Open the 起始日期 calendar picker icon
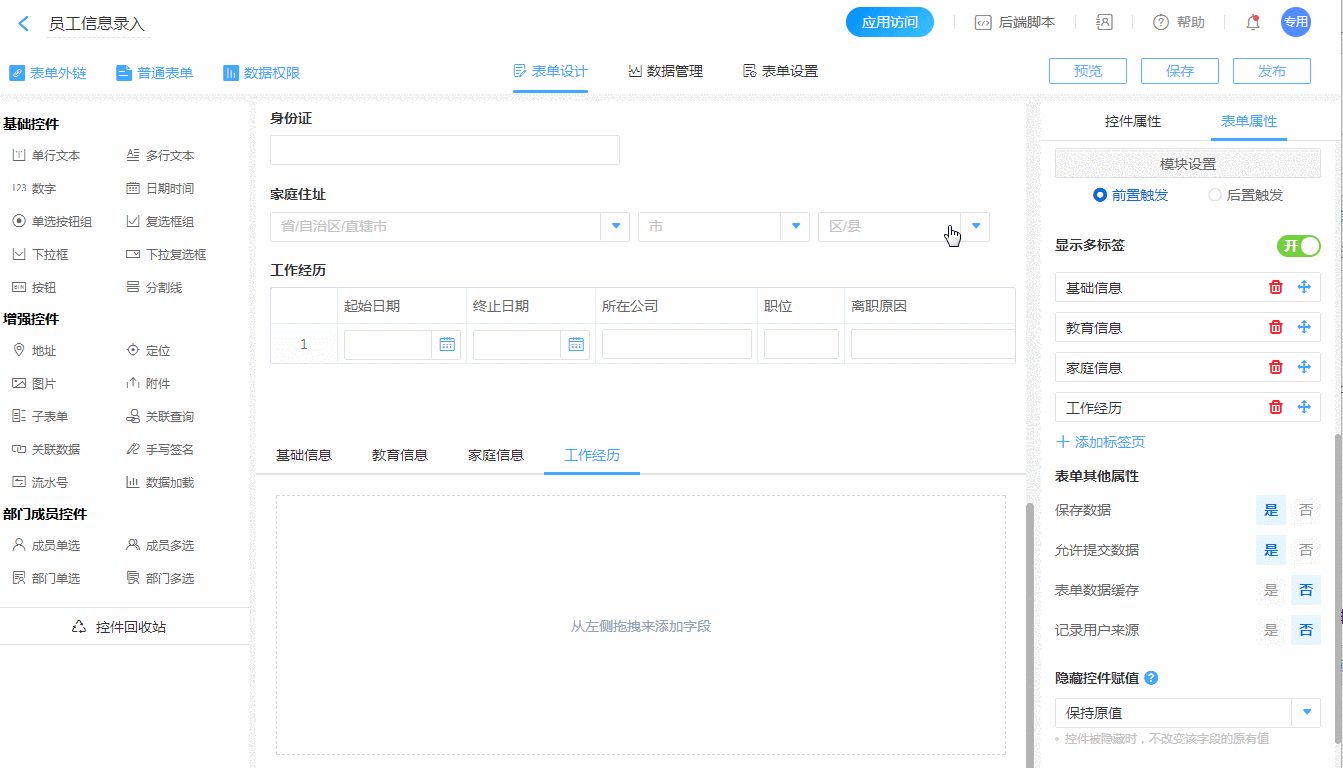This screenshot has width=1343, height=768. [447, 344]
